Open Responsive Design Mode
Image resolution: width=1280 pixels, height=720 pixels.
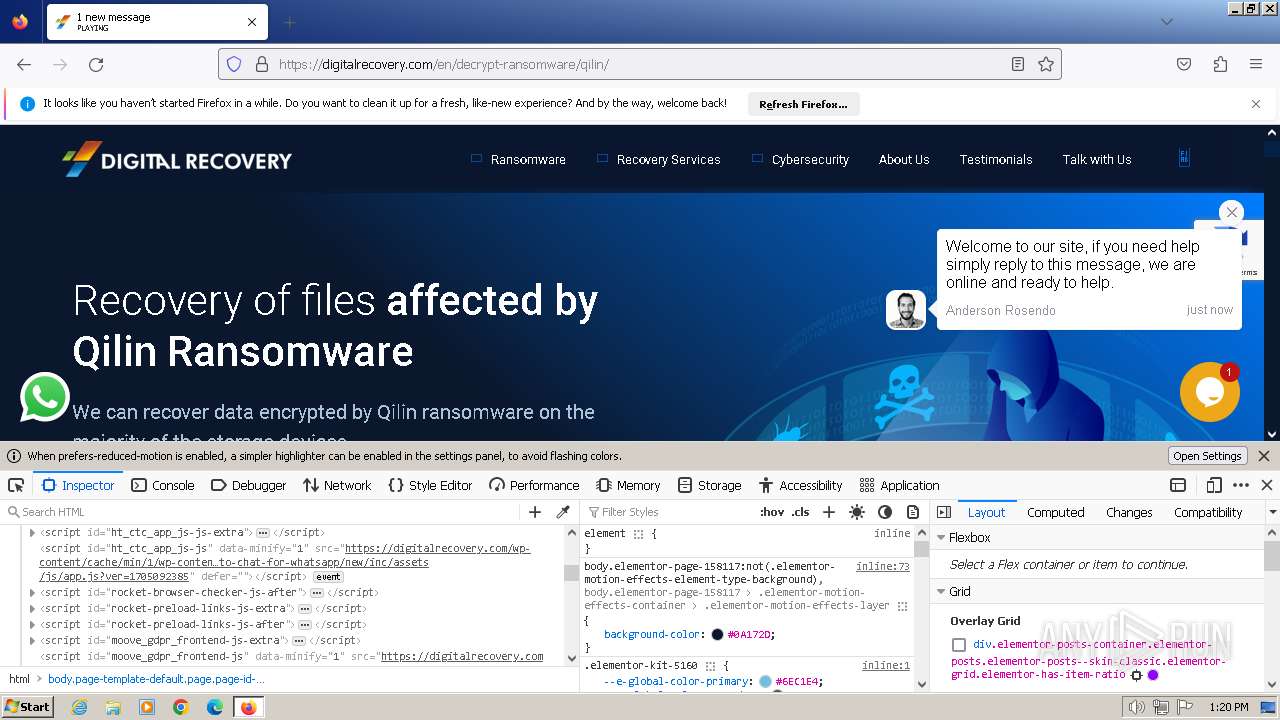point(1214,485)
